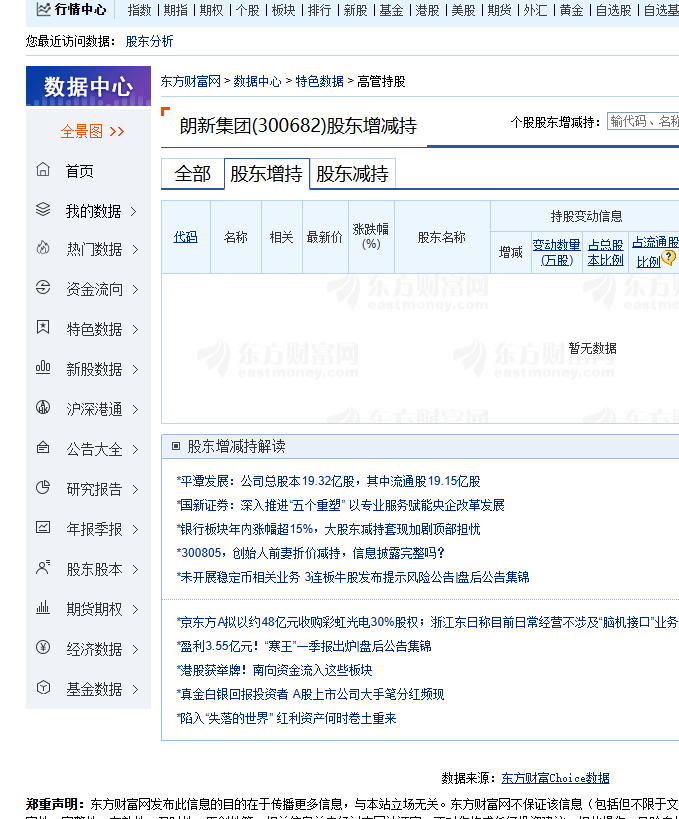This screenshot has height=819, width=679.
Task: Sort by the 代码 column header
Action: pos(185,237)
